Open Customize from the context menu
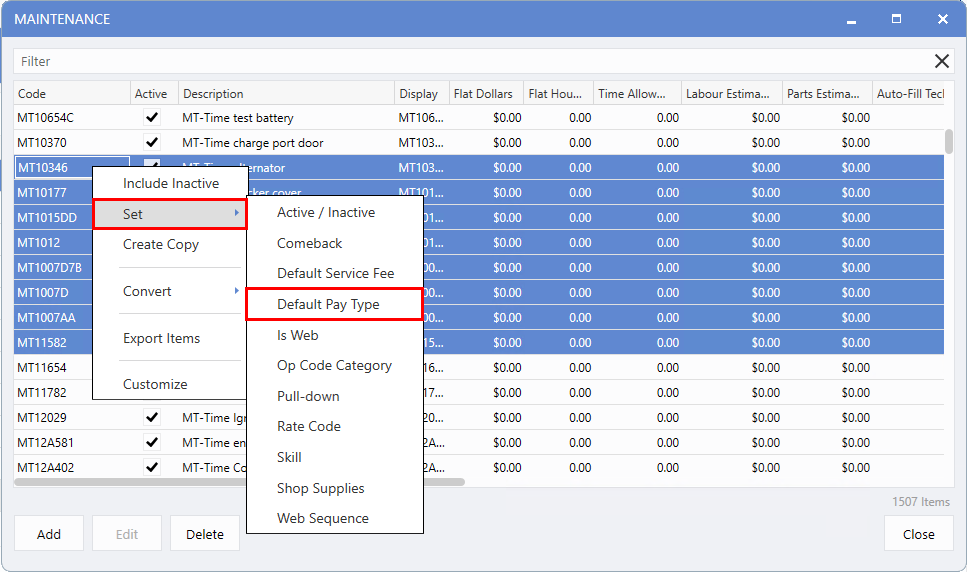 (155, 384)
